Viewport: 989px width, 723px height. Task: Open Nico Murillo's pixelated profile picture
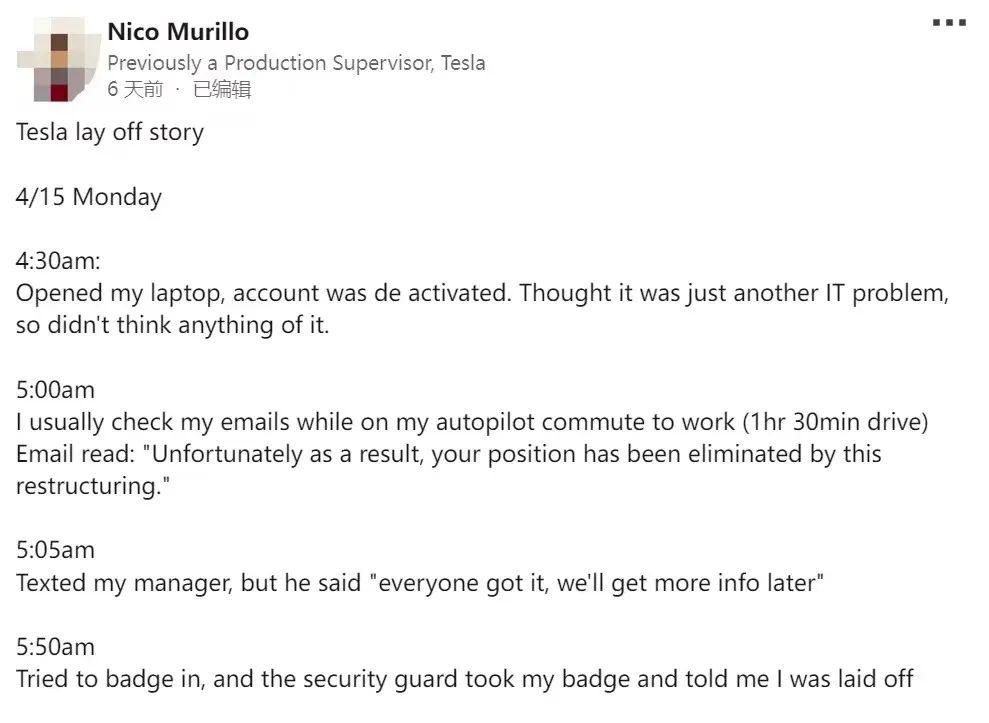pos(59,60)
